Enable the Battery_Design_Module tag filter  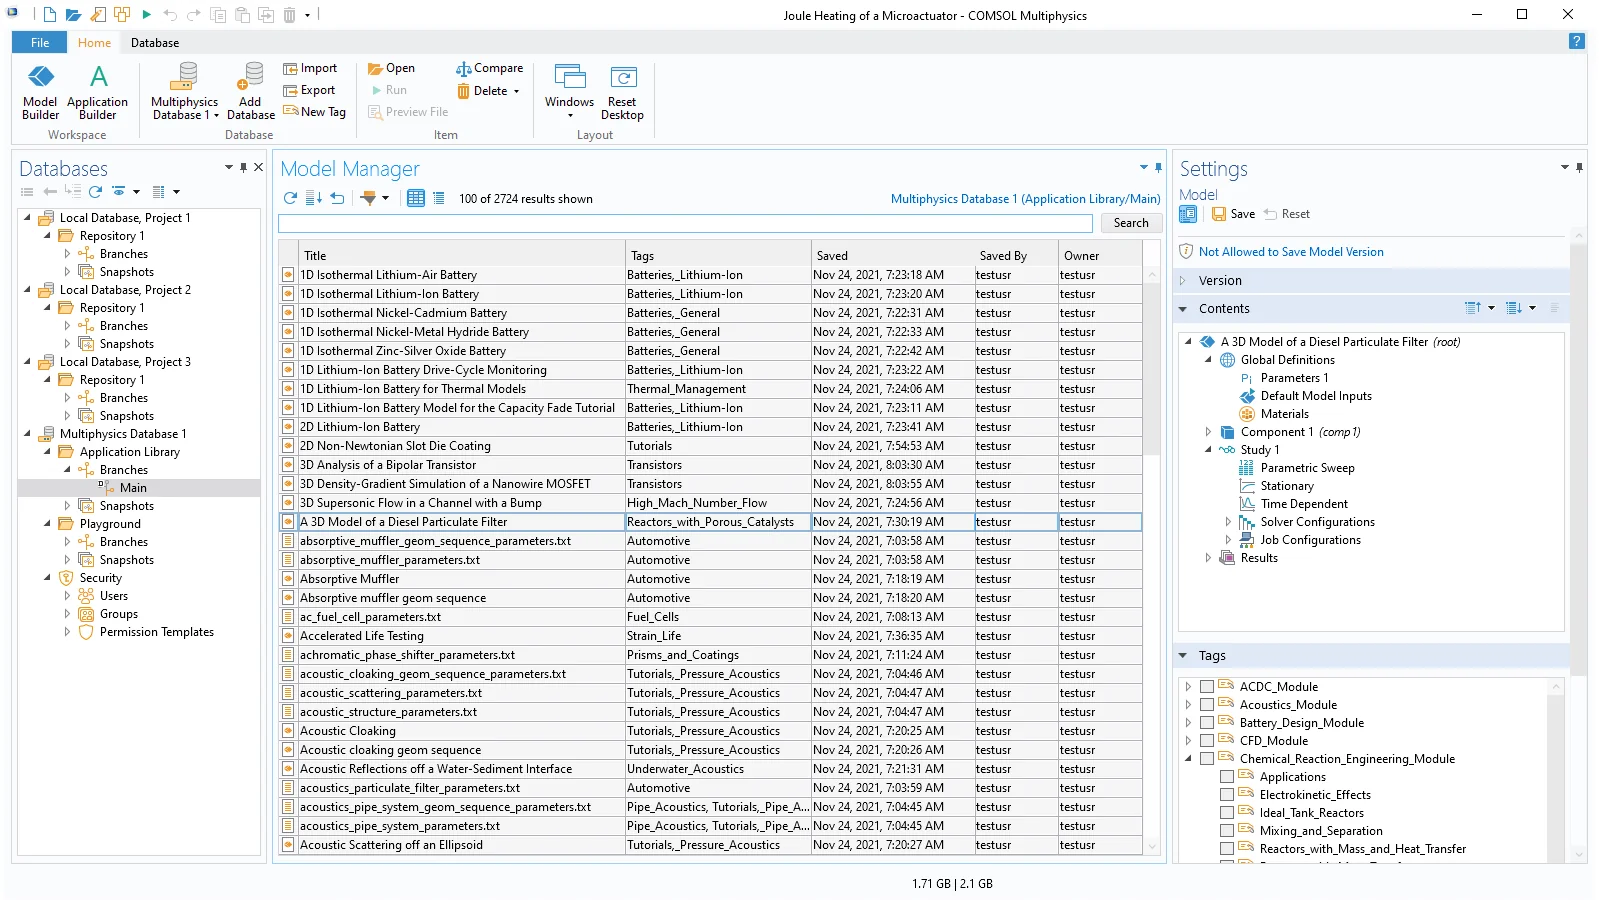tap(1207, 723)
